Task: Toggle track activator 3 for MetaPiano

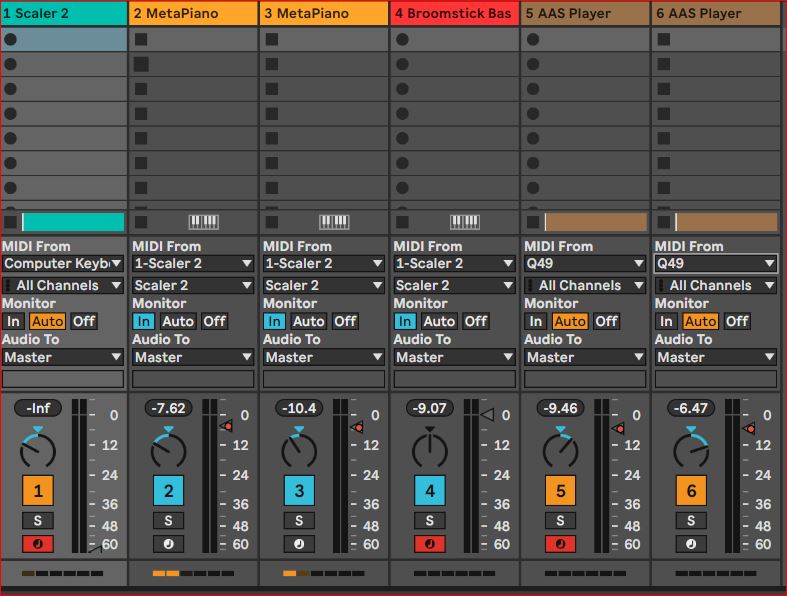Action: (x=299, y=491)
